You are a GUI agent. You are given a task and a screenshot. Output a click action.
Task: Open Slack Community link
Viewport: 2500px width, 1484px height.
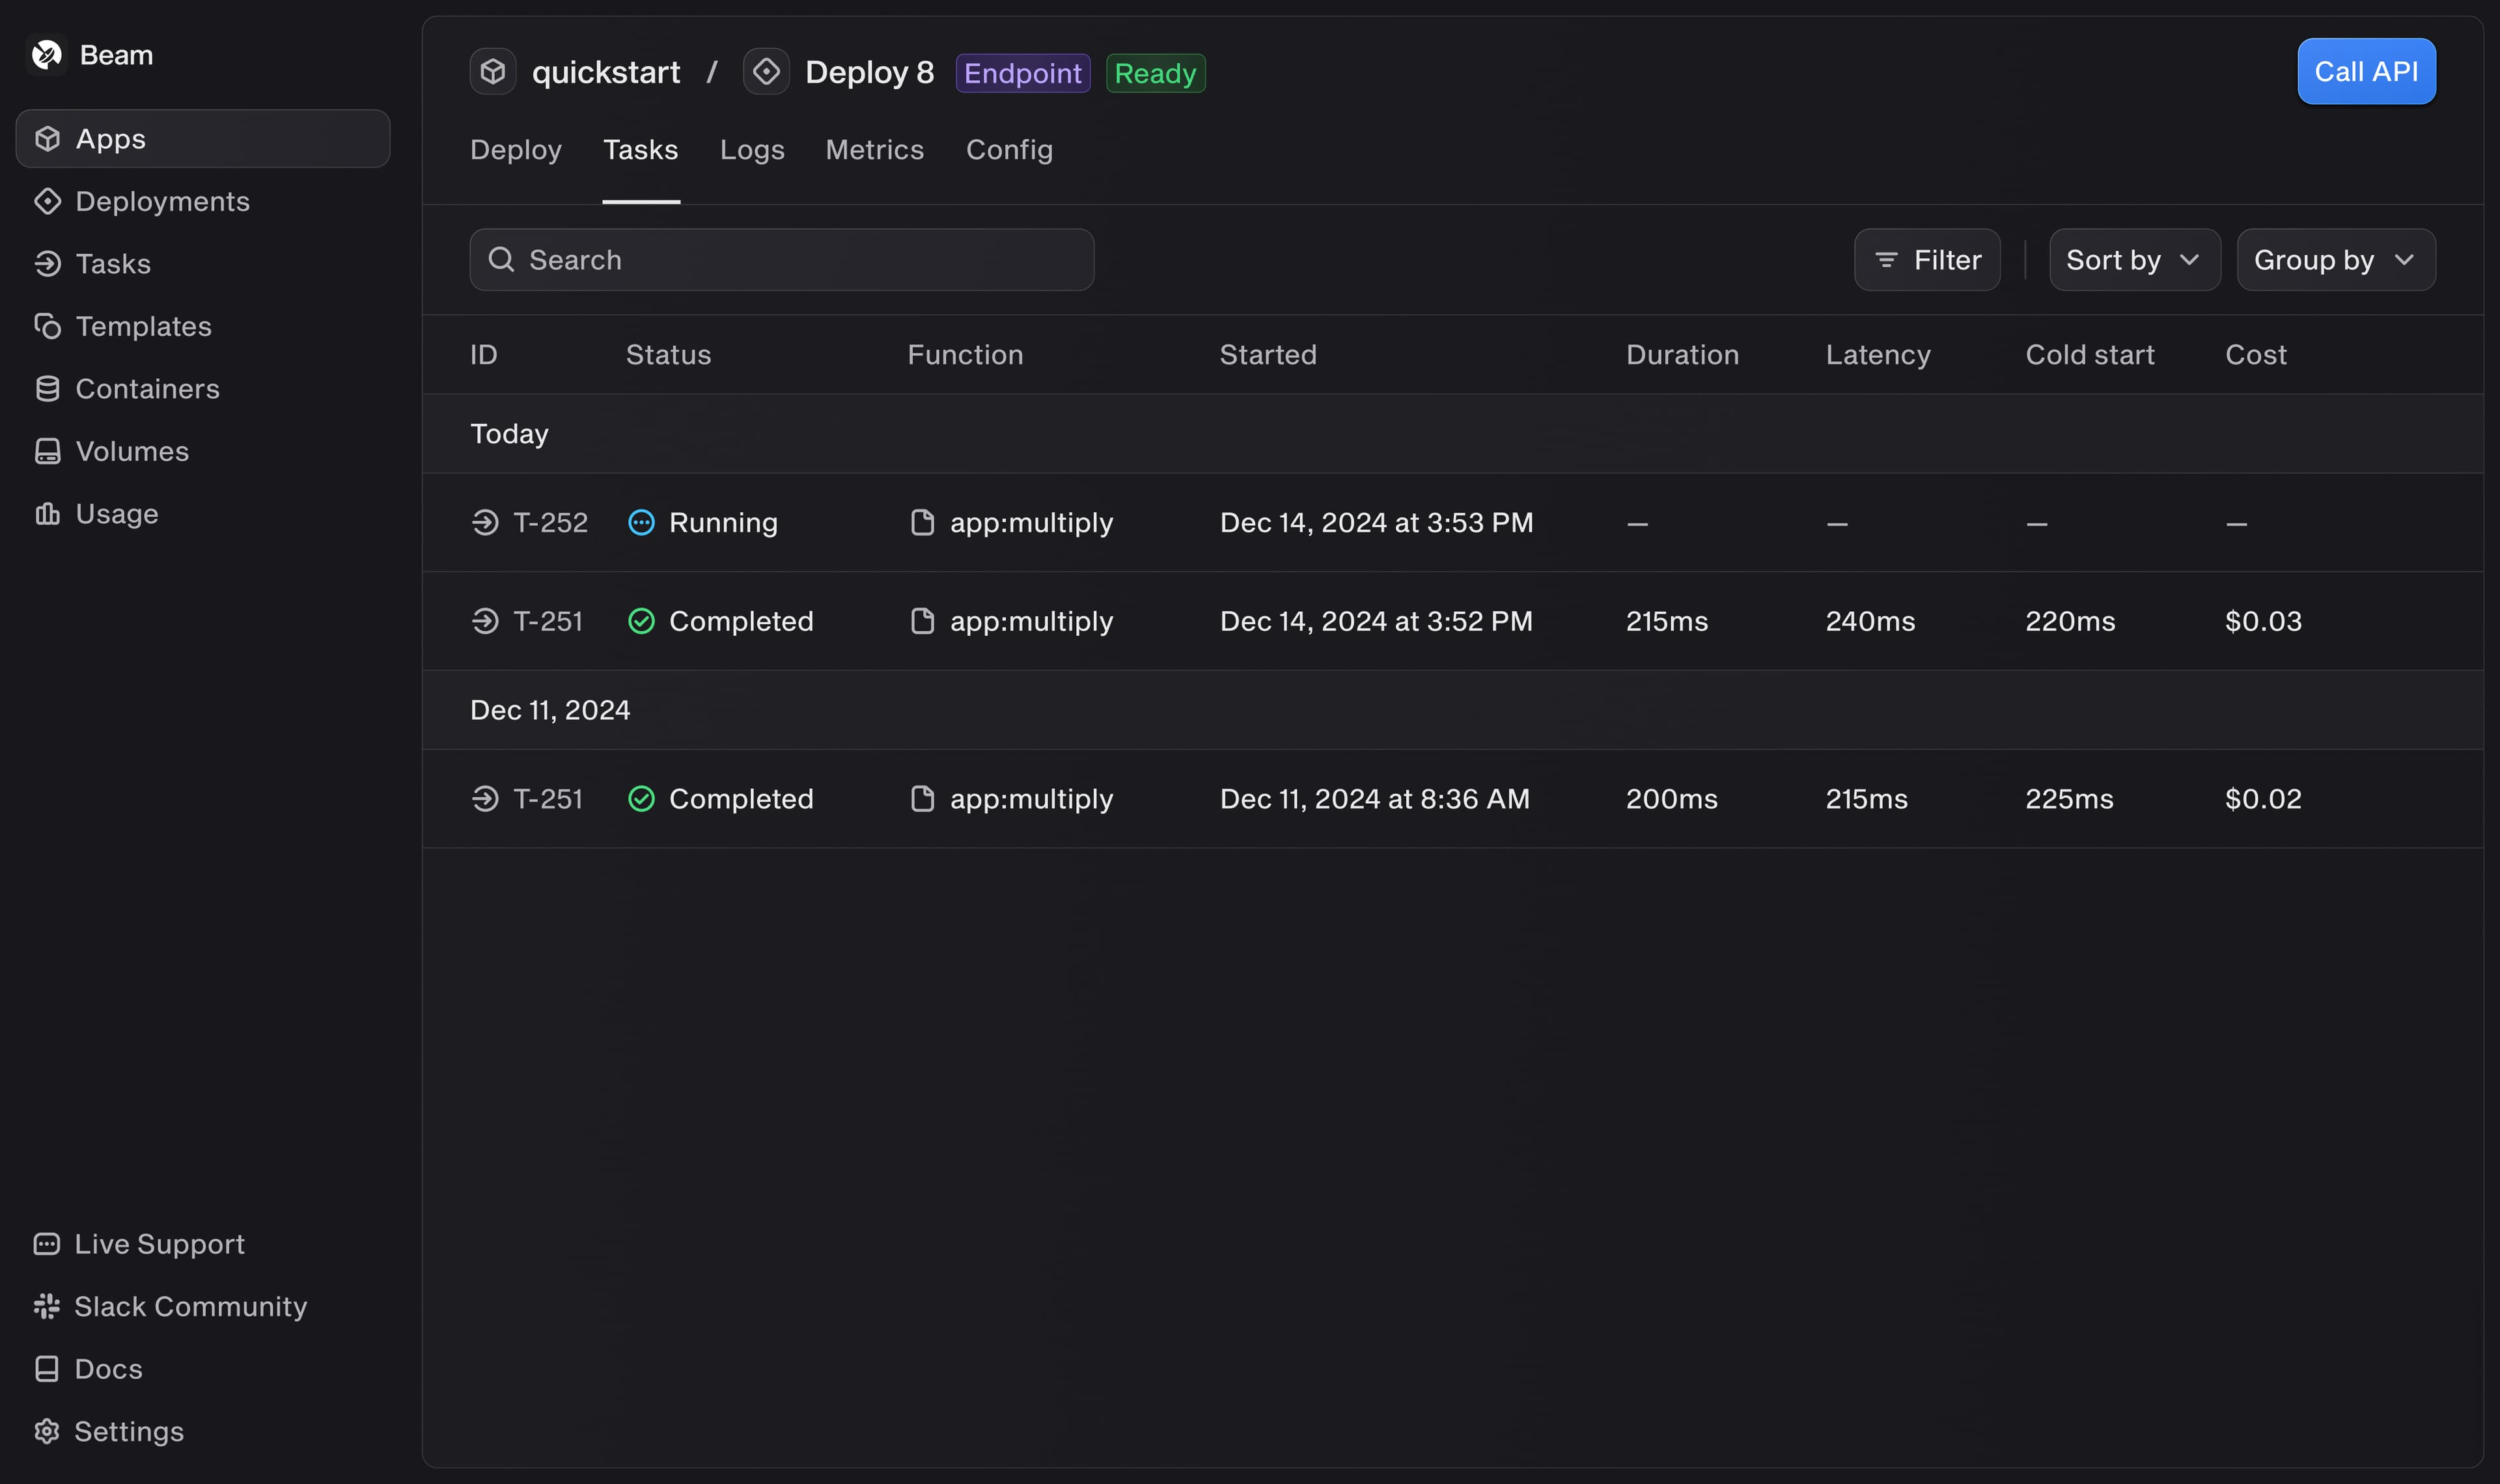tap(190, 1306)
